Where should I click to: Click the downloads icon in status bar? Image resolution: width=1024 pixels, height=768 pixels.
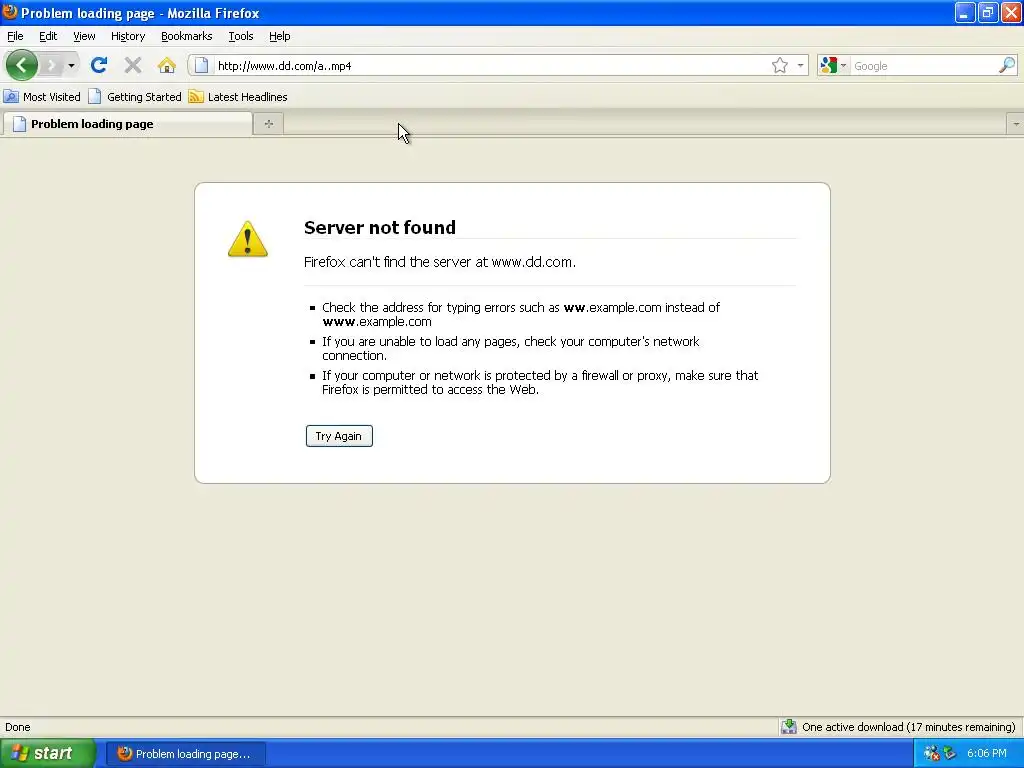click(789, 727)
